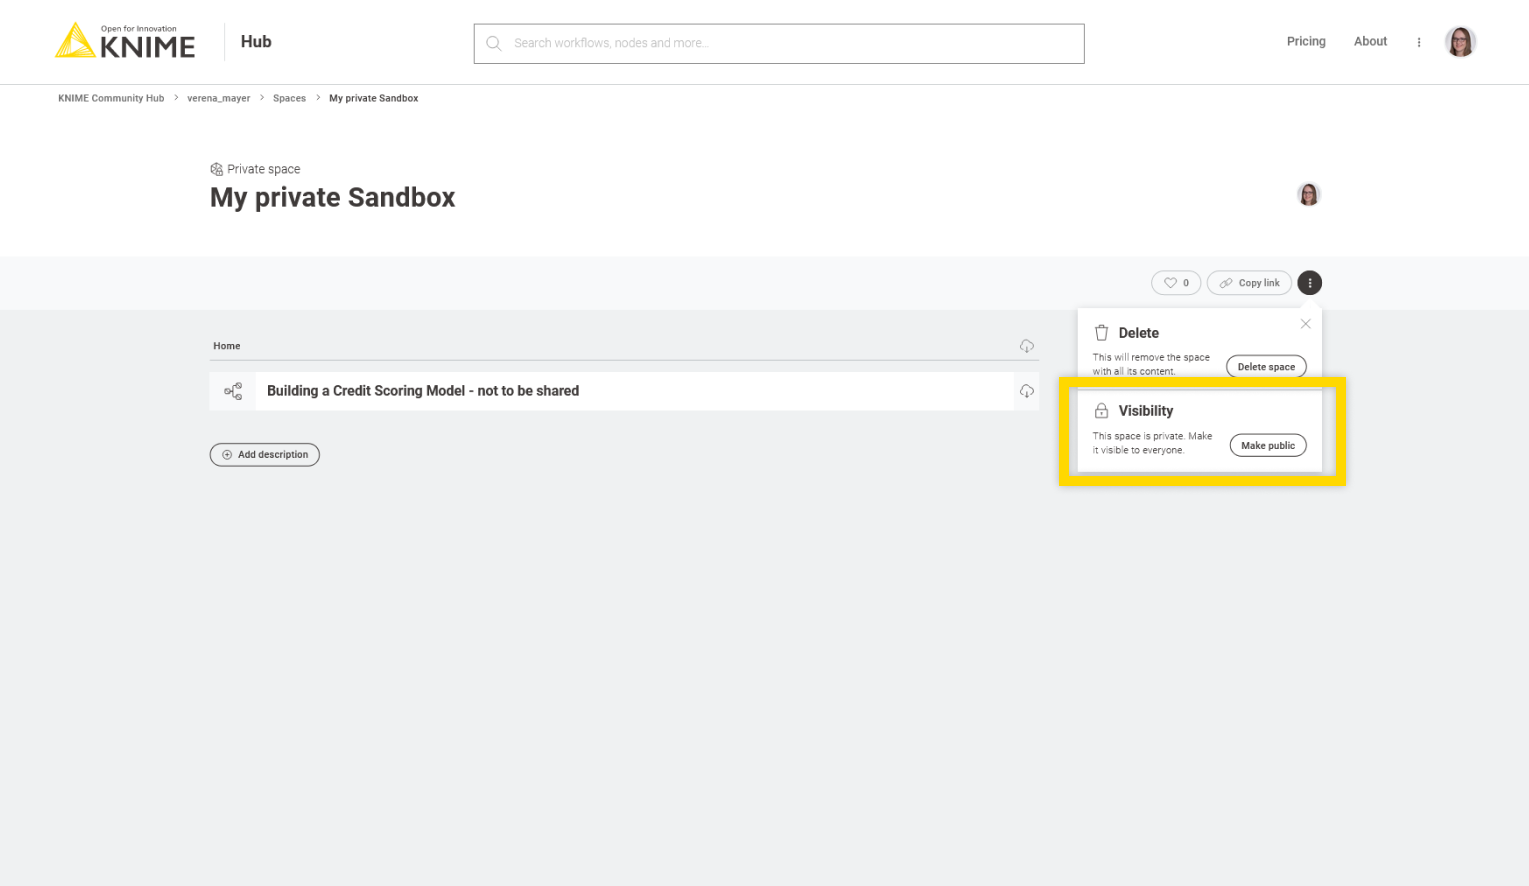Screen dimensions: 1529x886
Task: Open the About menu item
Action: pyautogui.click(x=1369, y=42)
